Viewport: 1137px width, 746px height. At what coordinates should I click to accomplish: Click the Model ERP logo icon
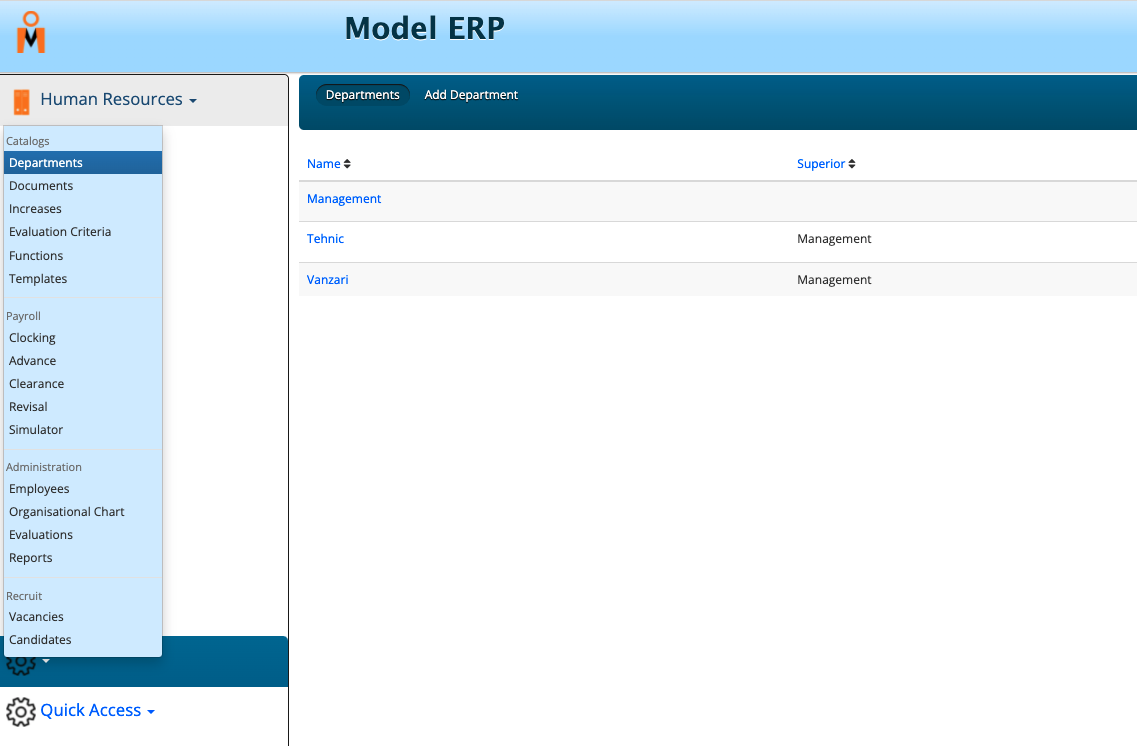coord(31,33)
